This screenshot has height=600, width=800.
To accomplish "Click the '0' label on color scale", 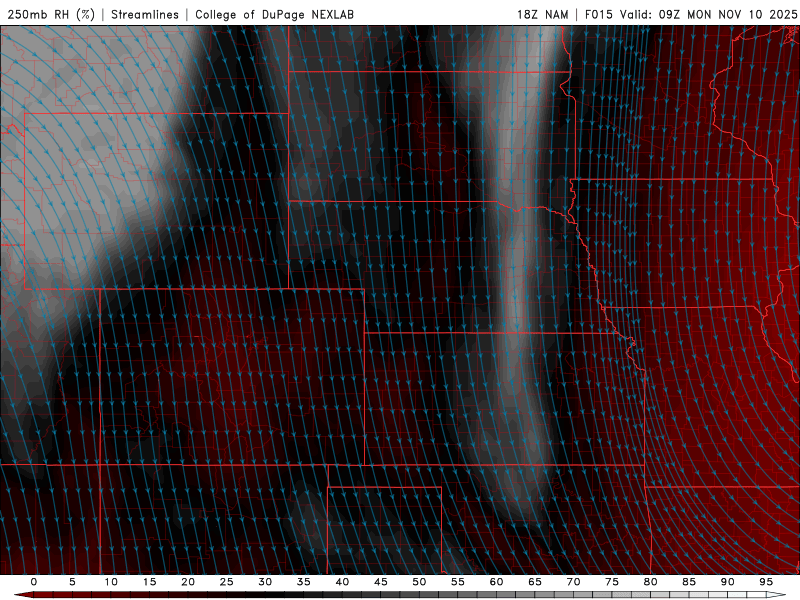I will tap(34, 582).
